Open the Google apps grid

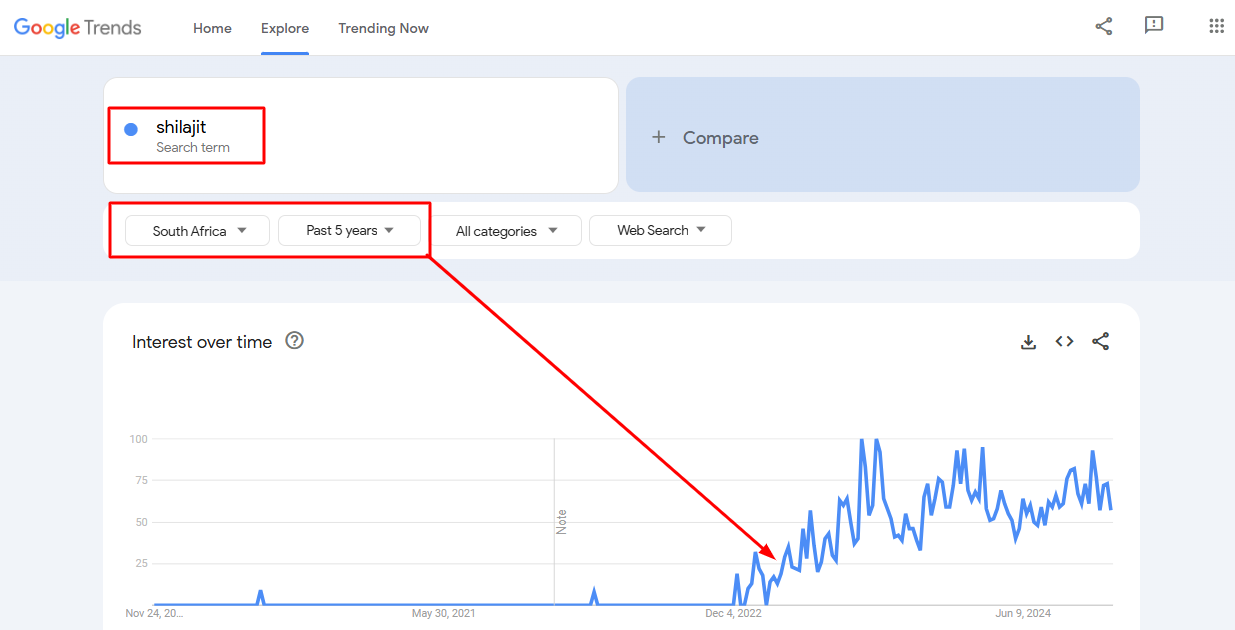[x=1216, y=27]
